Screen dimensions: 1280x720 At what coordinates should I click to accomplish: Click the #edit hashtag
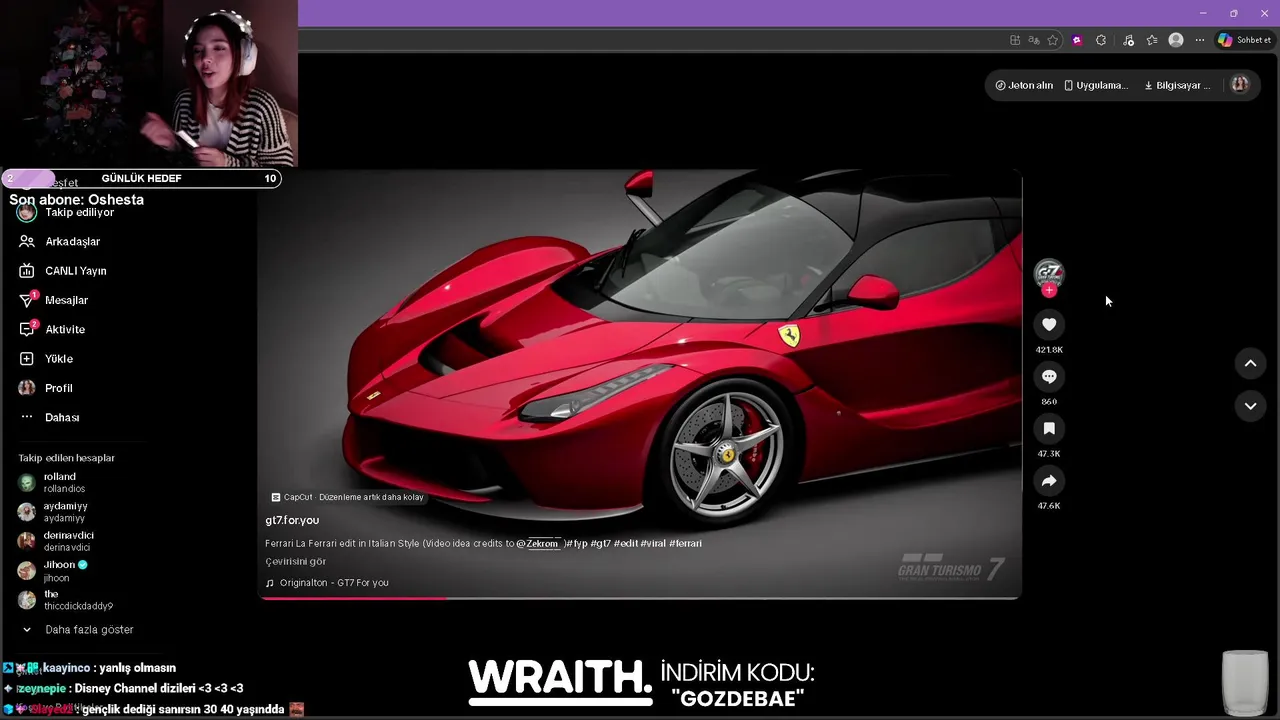[x=626, y=543]
